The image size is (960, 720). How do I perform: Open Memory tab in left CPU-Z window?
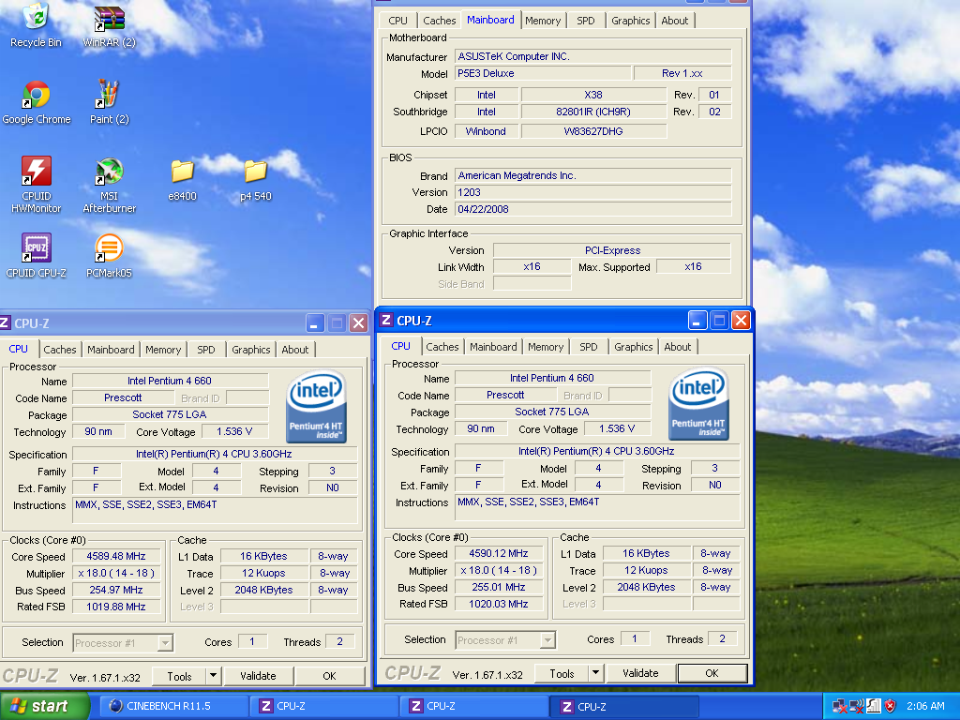(163, 350)
